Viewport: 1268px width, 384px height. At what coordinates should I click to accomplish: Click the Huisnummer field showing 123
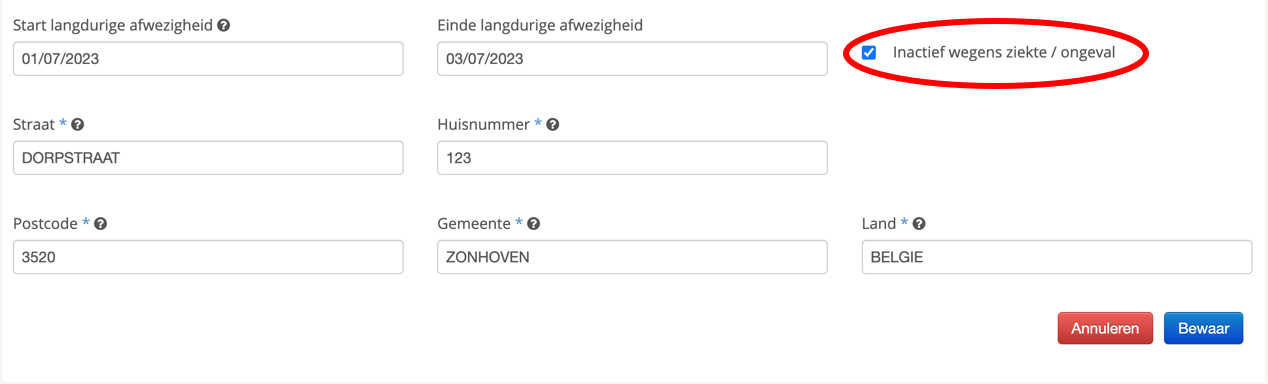(x=632, y=158)
